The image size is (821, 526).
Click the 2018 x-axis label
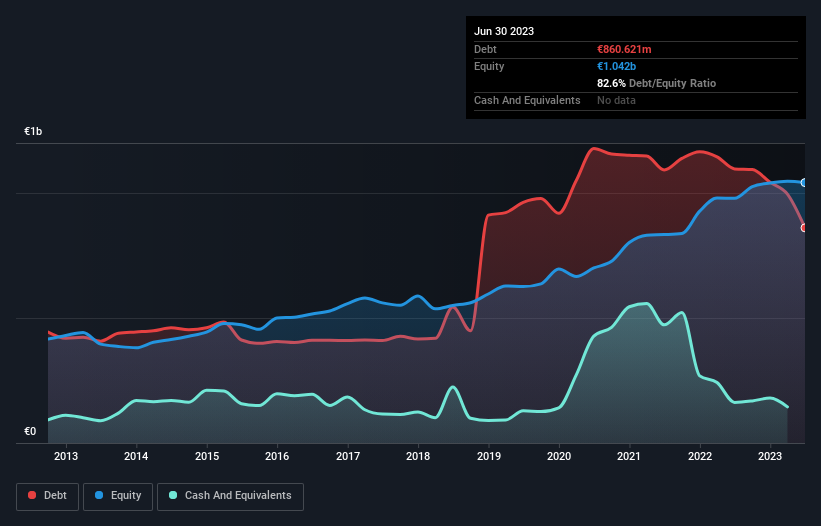[418, 456]
